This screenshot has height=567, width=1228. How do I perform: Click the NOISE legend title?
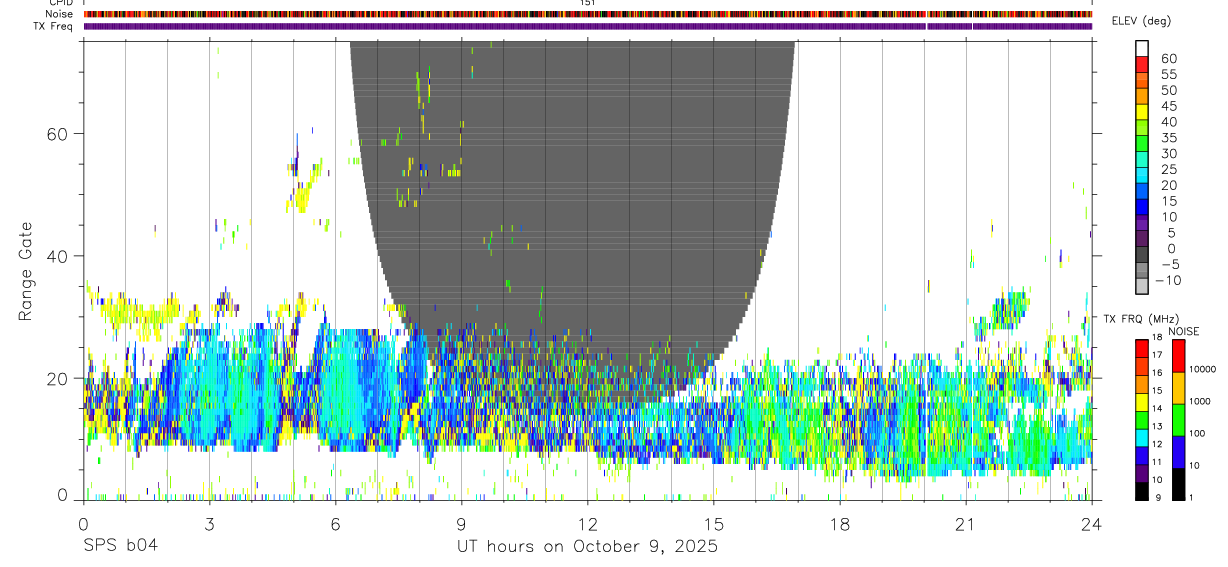(x=1183, y=331)
